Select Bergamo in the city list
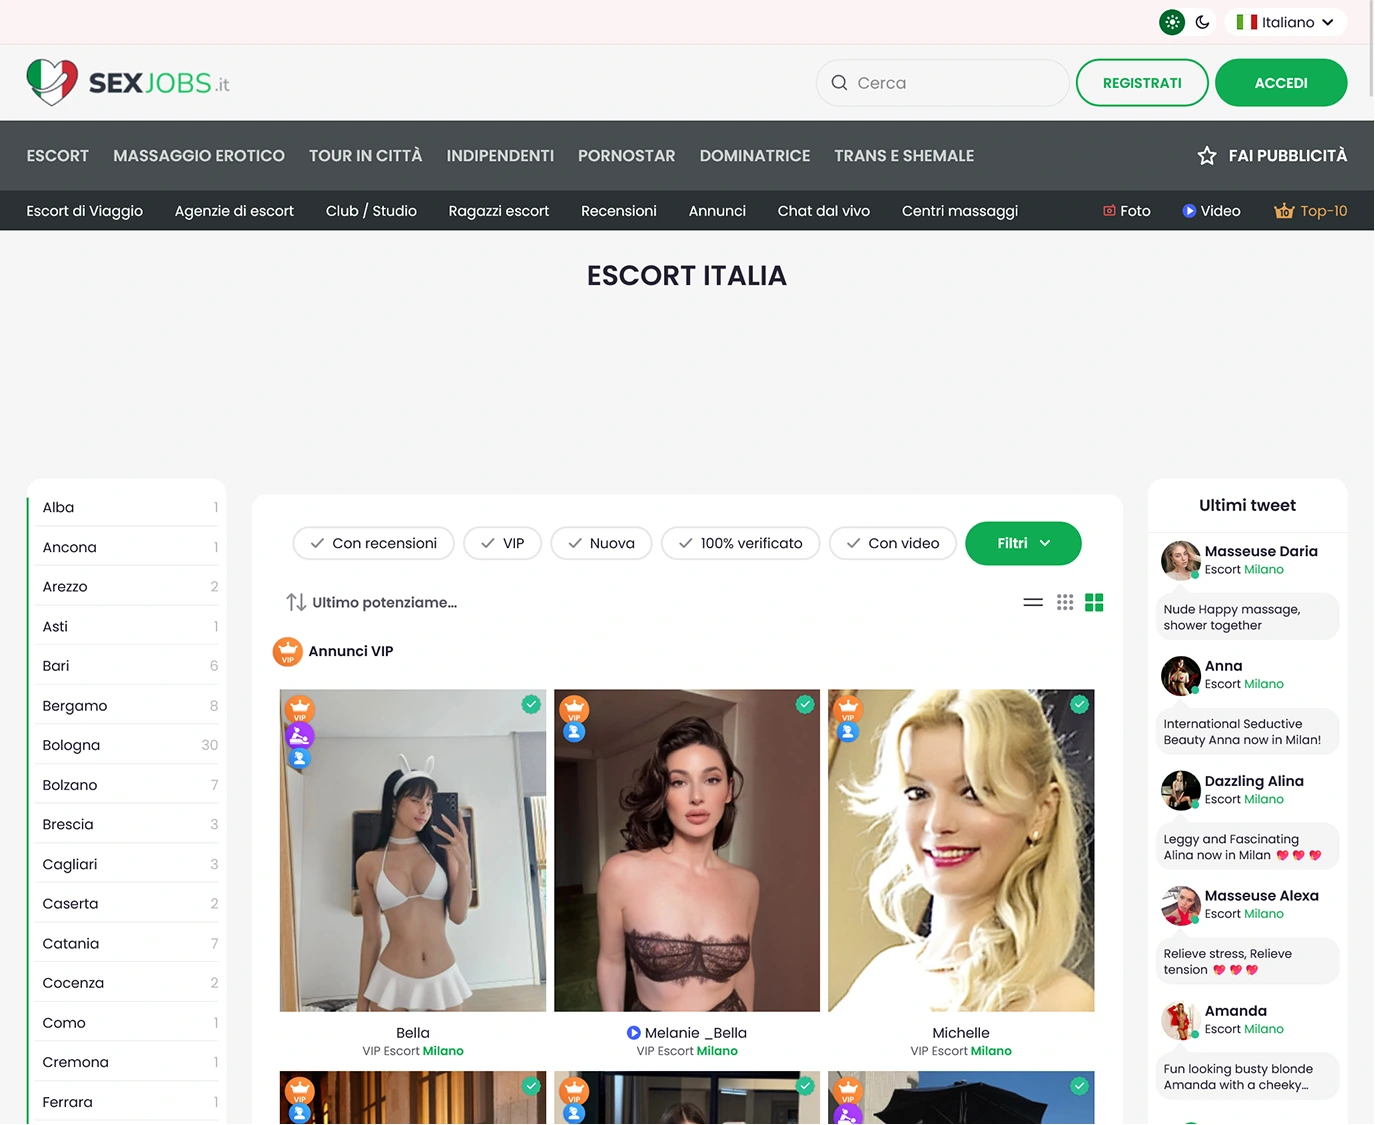 pyautogui.click(x=130, y=706)
